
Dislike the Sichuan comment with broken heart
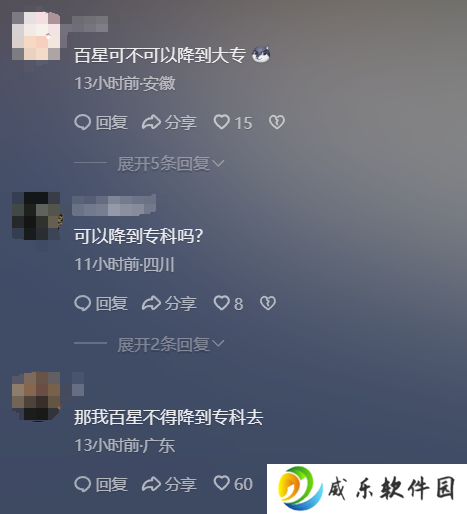(268, 303)
